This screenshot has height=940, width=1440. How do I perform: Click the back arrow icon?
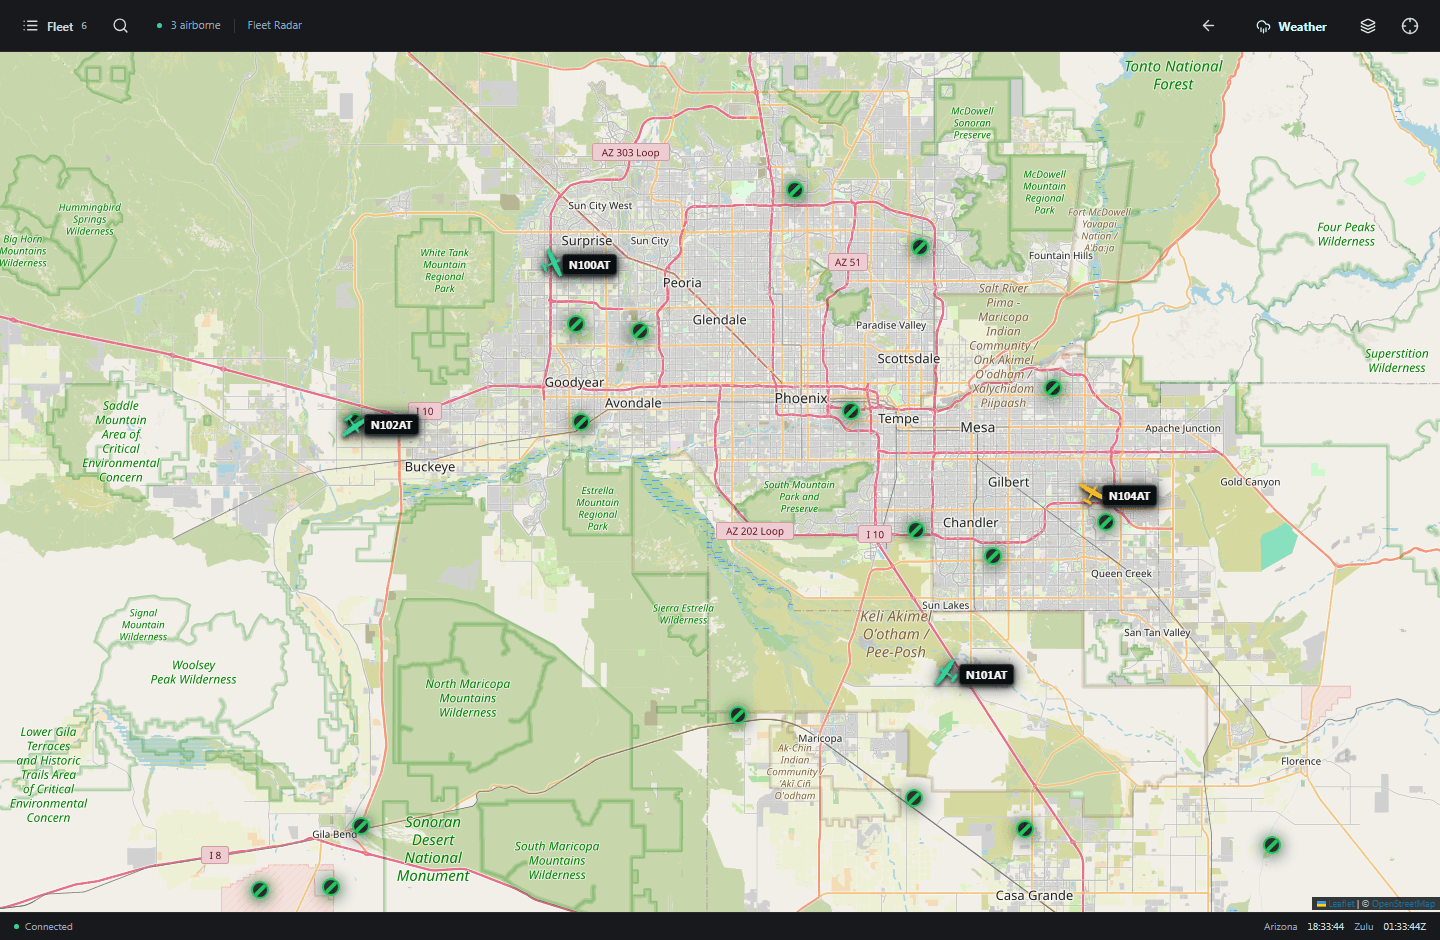click(x=1208, y=26)
